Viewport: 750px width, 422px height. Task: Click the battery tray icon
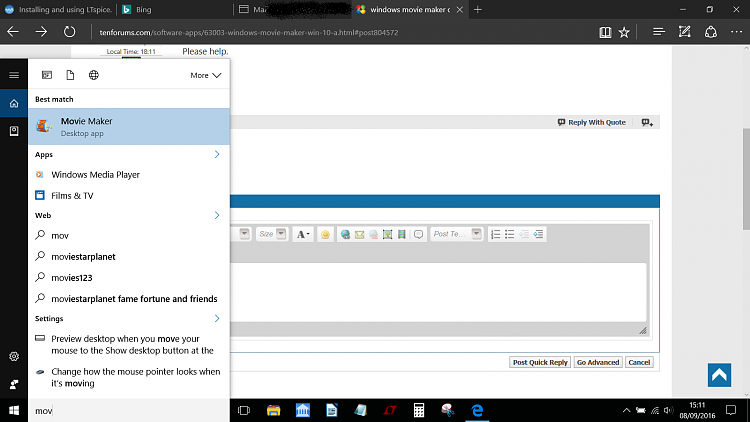point(641,411)
